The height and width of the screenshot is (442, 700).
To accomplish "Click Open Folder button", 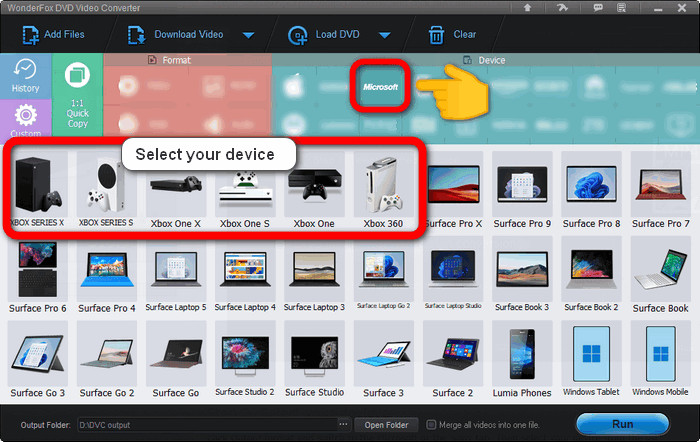I will pos(386,425).
